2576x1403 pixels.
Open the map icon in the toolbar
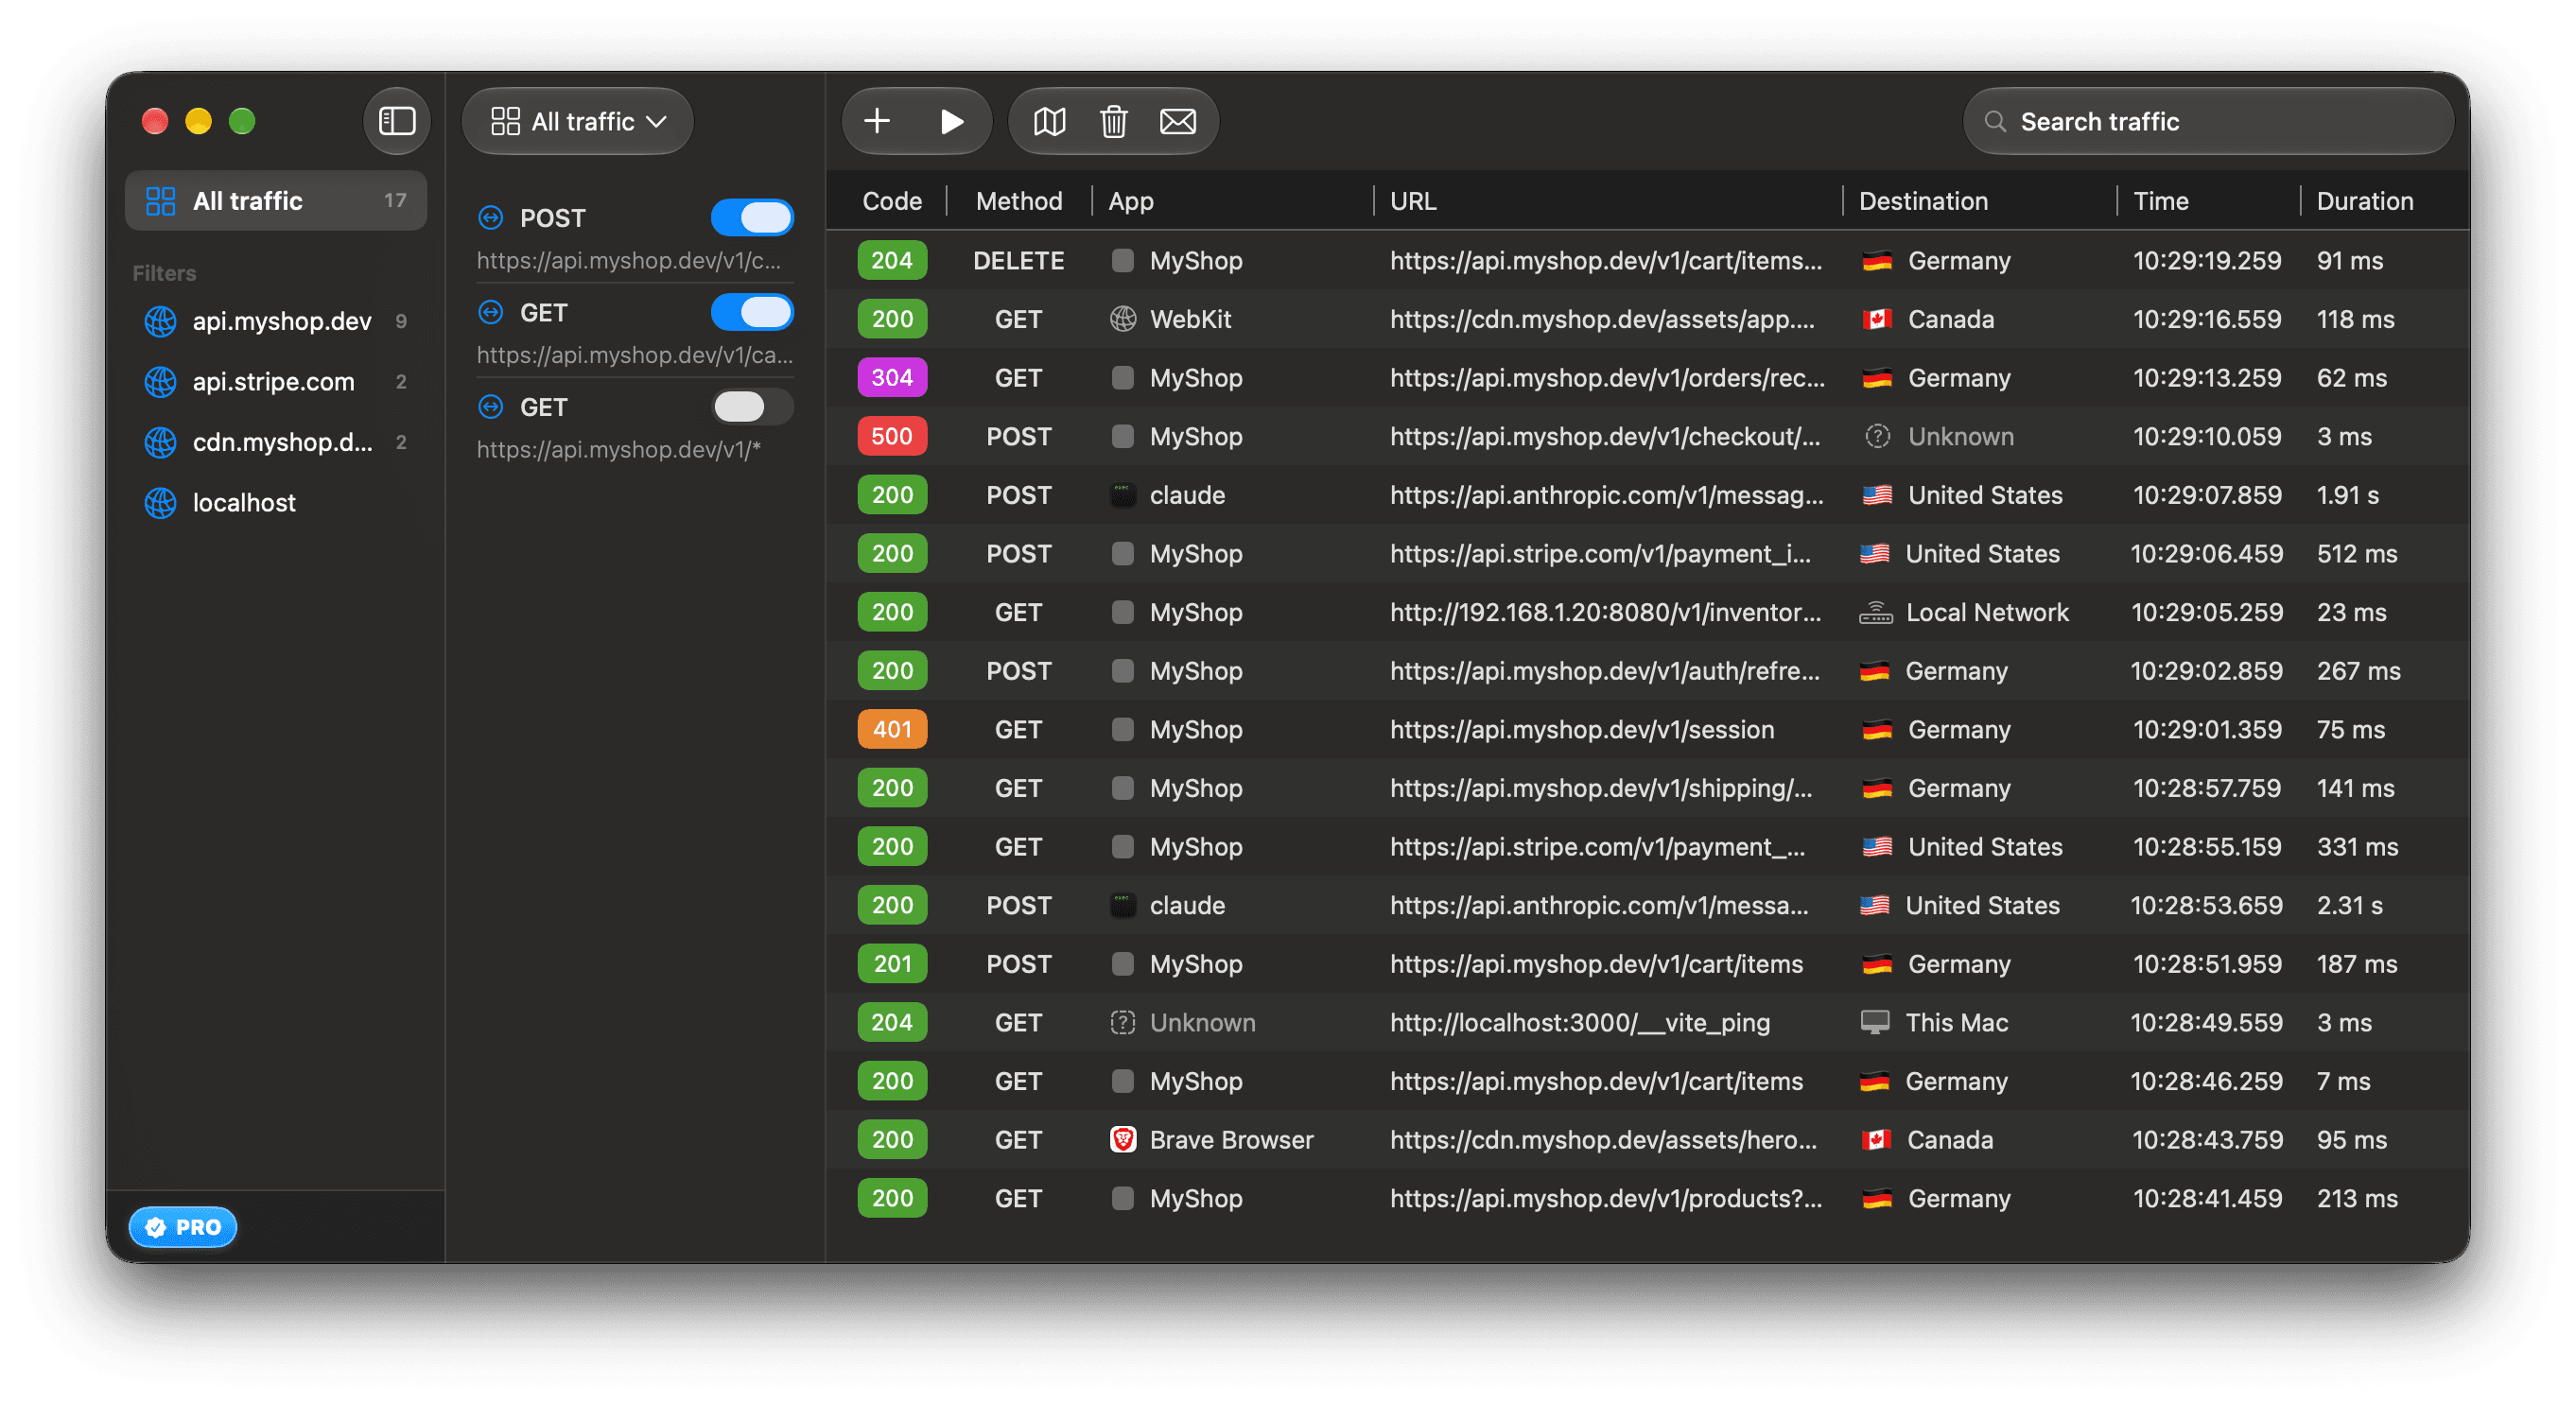point(1049,121)
